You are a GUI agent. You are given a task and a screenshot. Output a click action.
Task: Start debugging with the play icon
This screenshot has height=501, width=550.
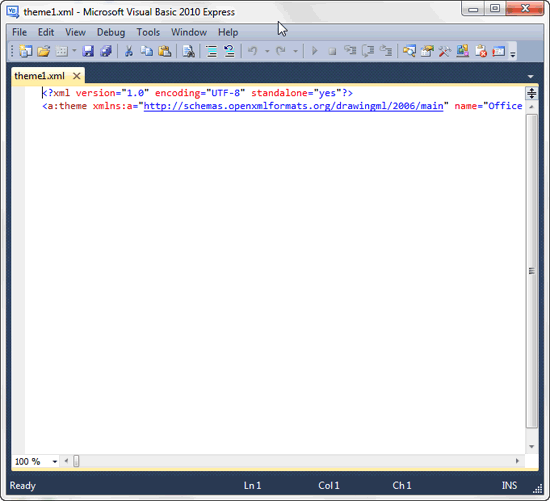coord(315,51)
